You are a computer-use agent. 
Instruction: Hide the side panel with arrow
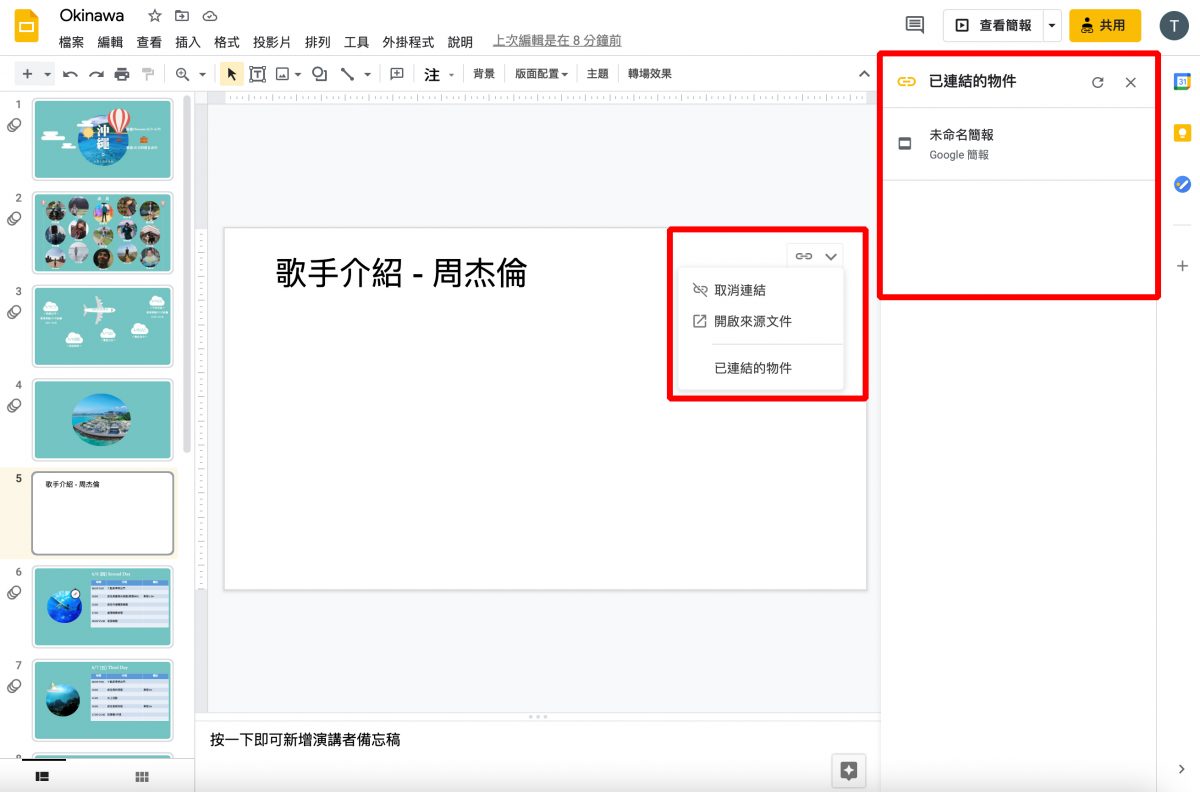point(1182,769)
